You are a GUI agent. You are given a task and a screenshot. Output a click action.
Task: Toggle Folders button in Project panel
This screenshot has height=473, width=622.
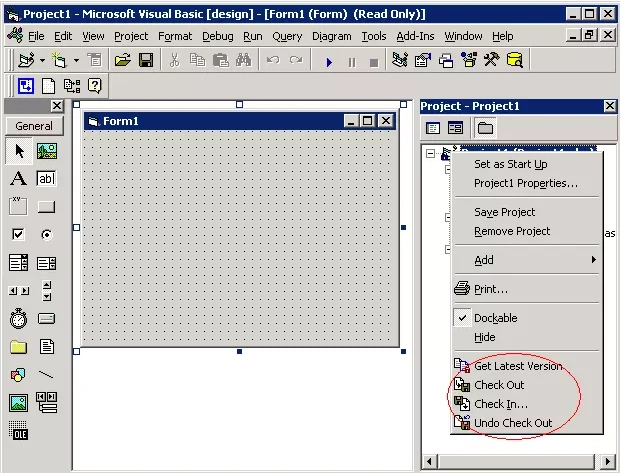[485, 129]
